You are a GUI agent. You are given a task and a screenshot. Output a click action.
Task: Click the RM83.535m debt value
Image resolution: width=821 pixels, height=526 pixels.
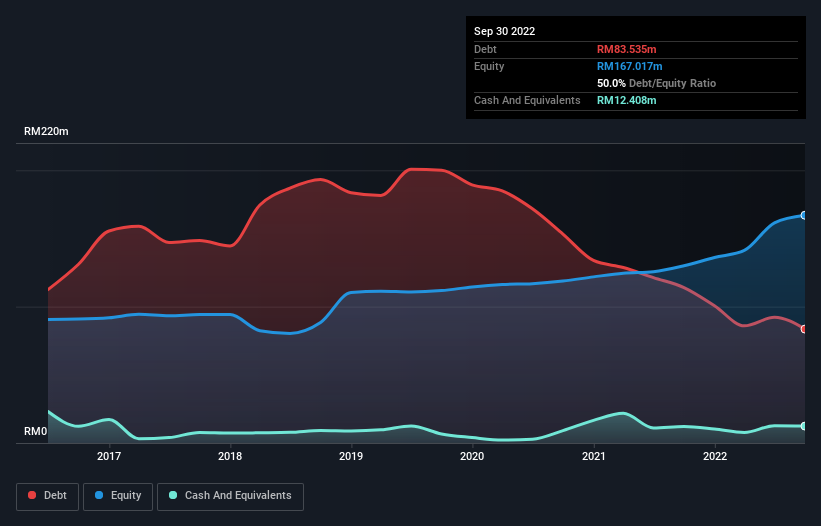(627, 49)
